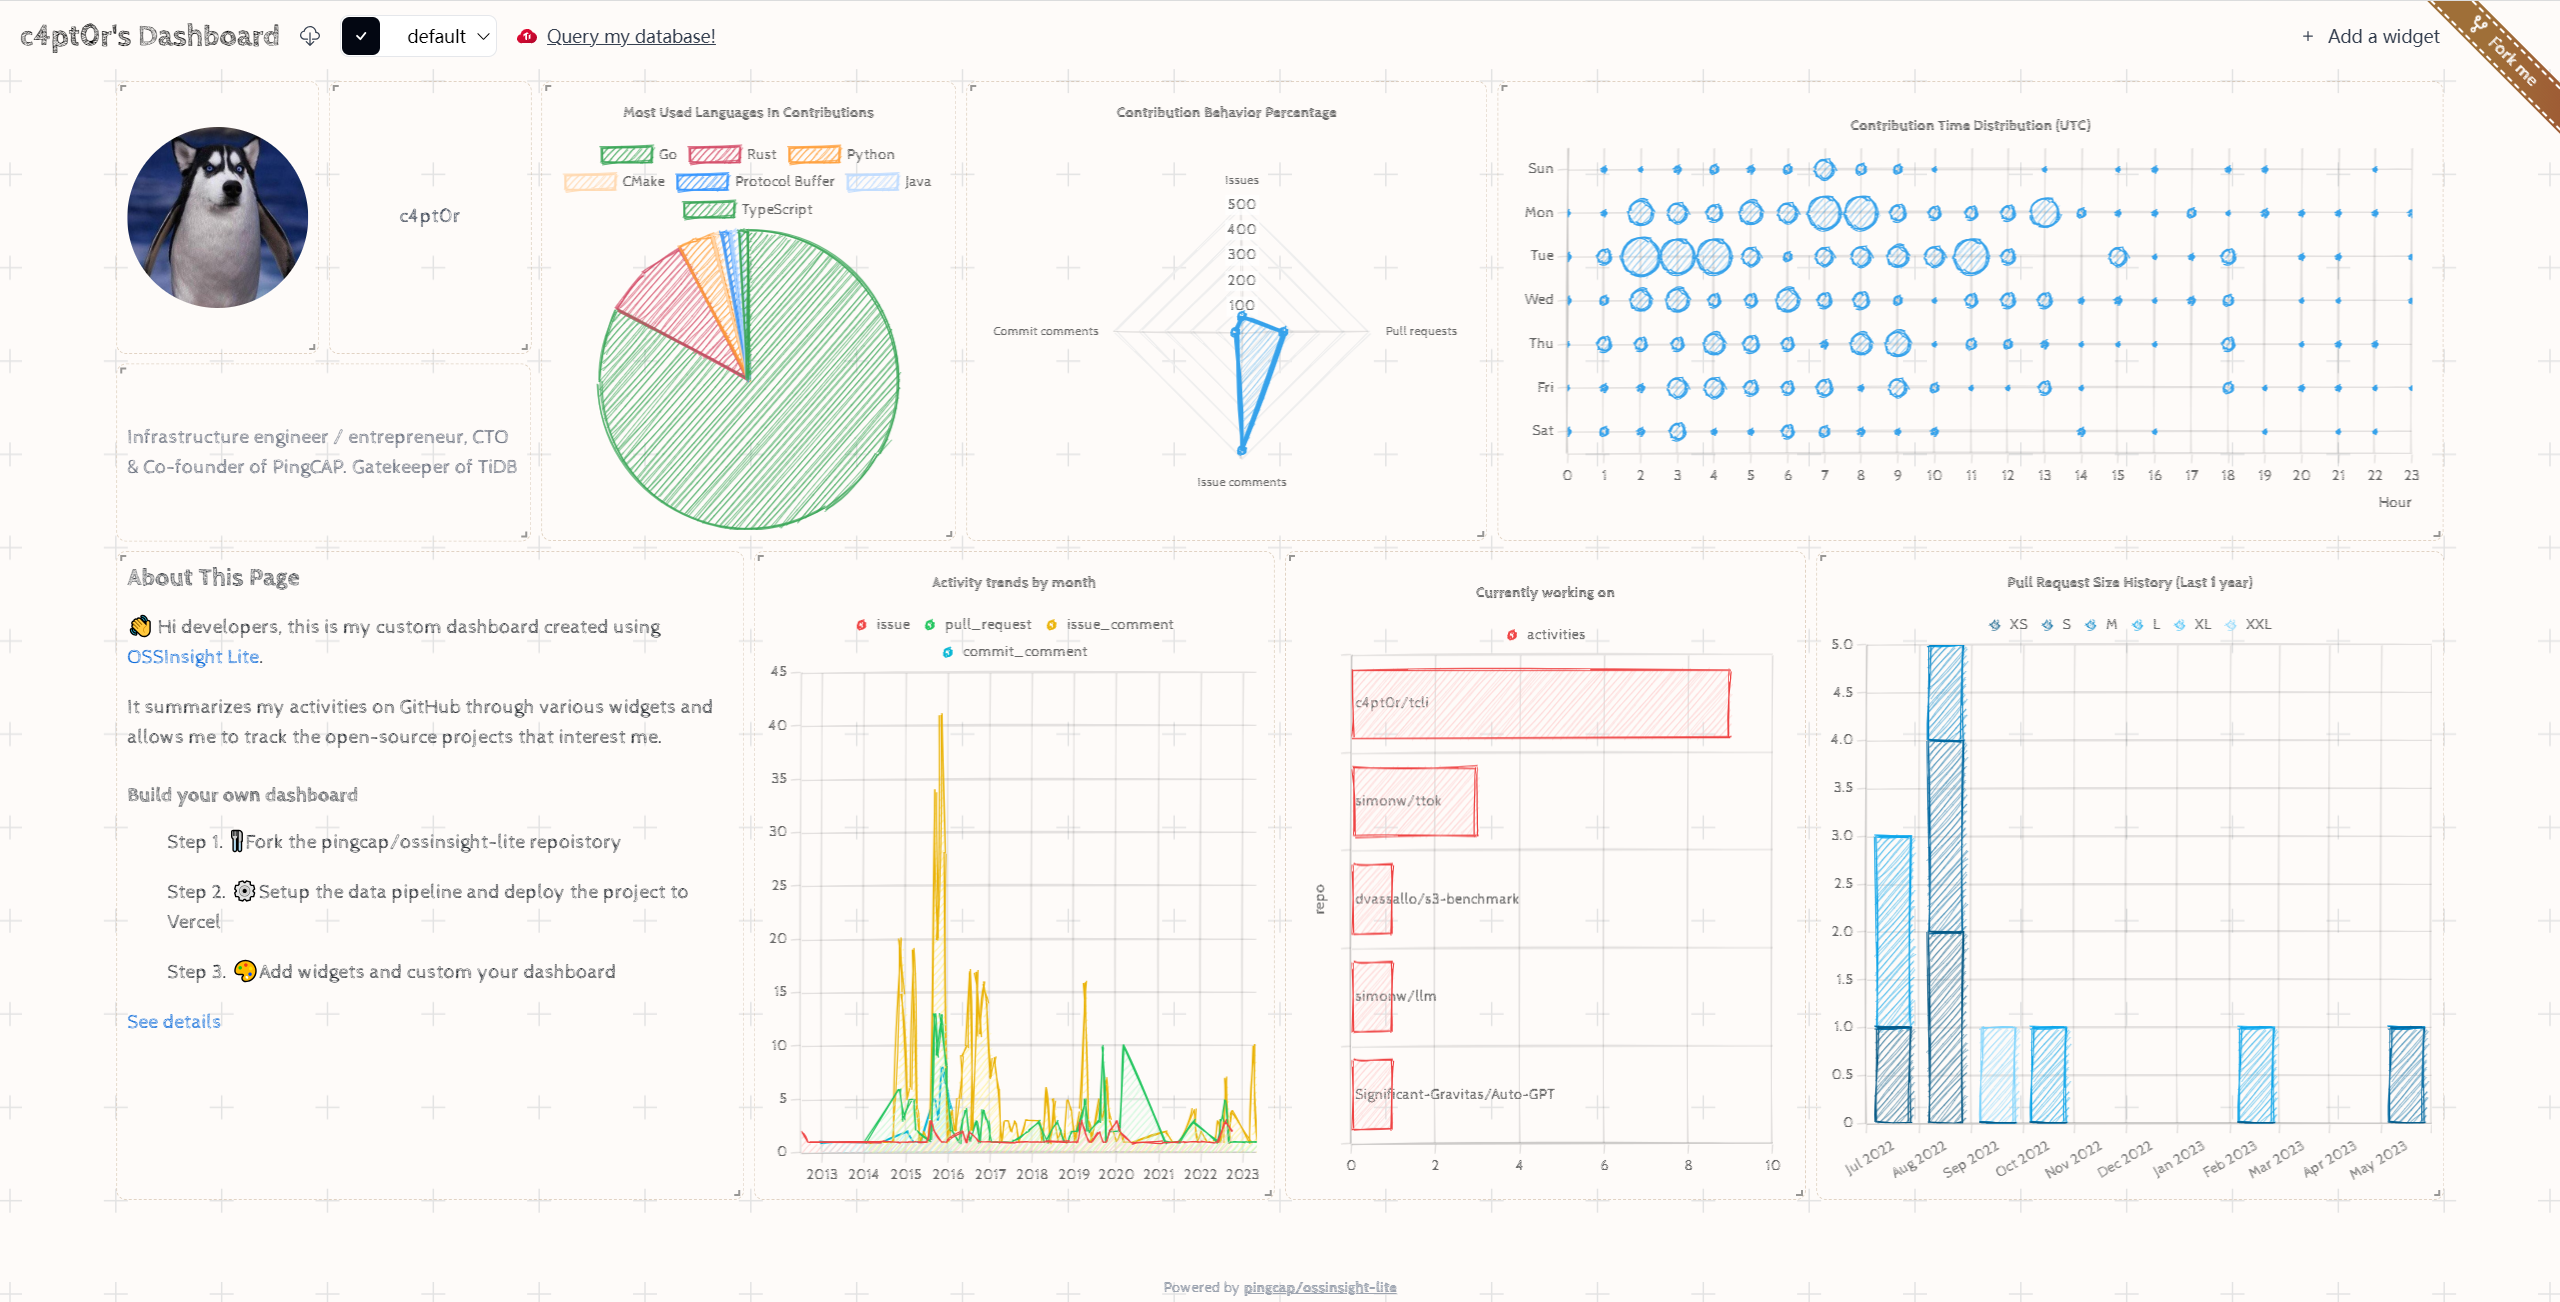Toggle the XS size legend marker
This screenshot has width=2560, height=1302.
pyautogui.click(x=1995, y=624)
